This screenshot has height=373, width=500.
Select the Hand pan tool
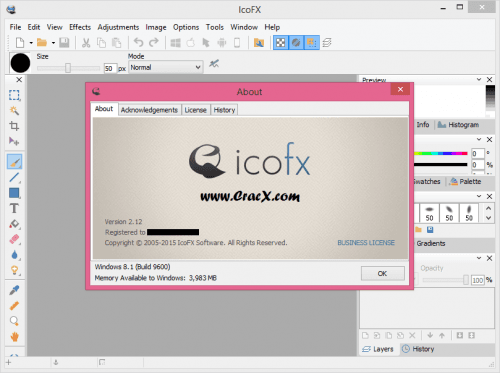coord(14,337)
